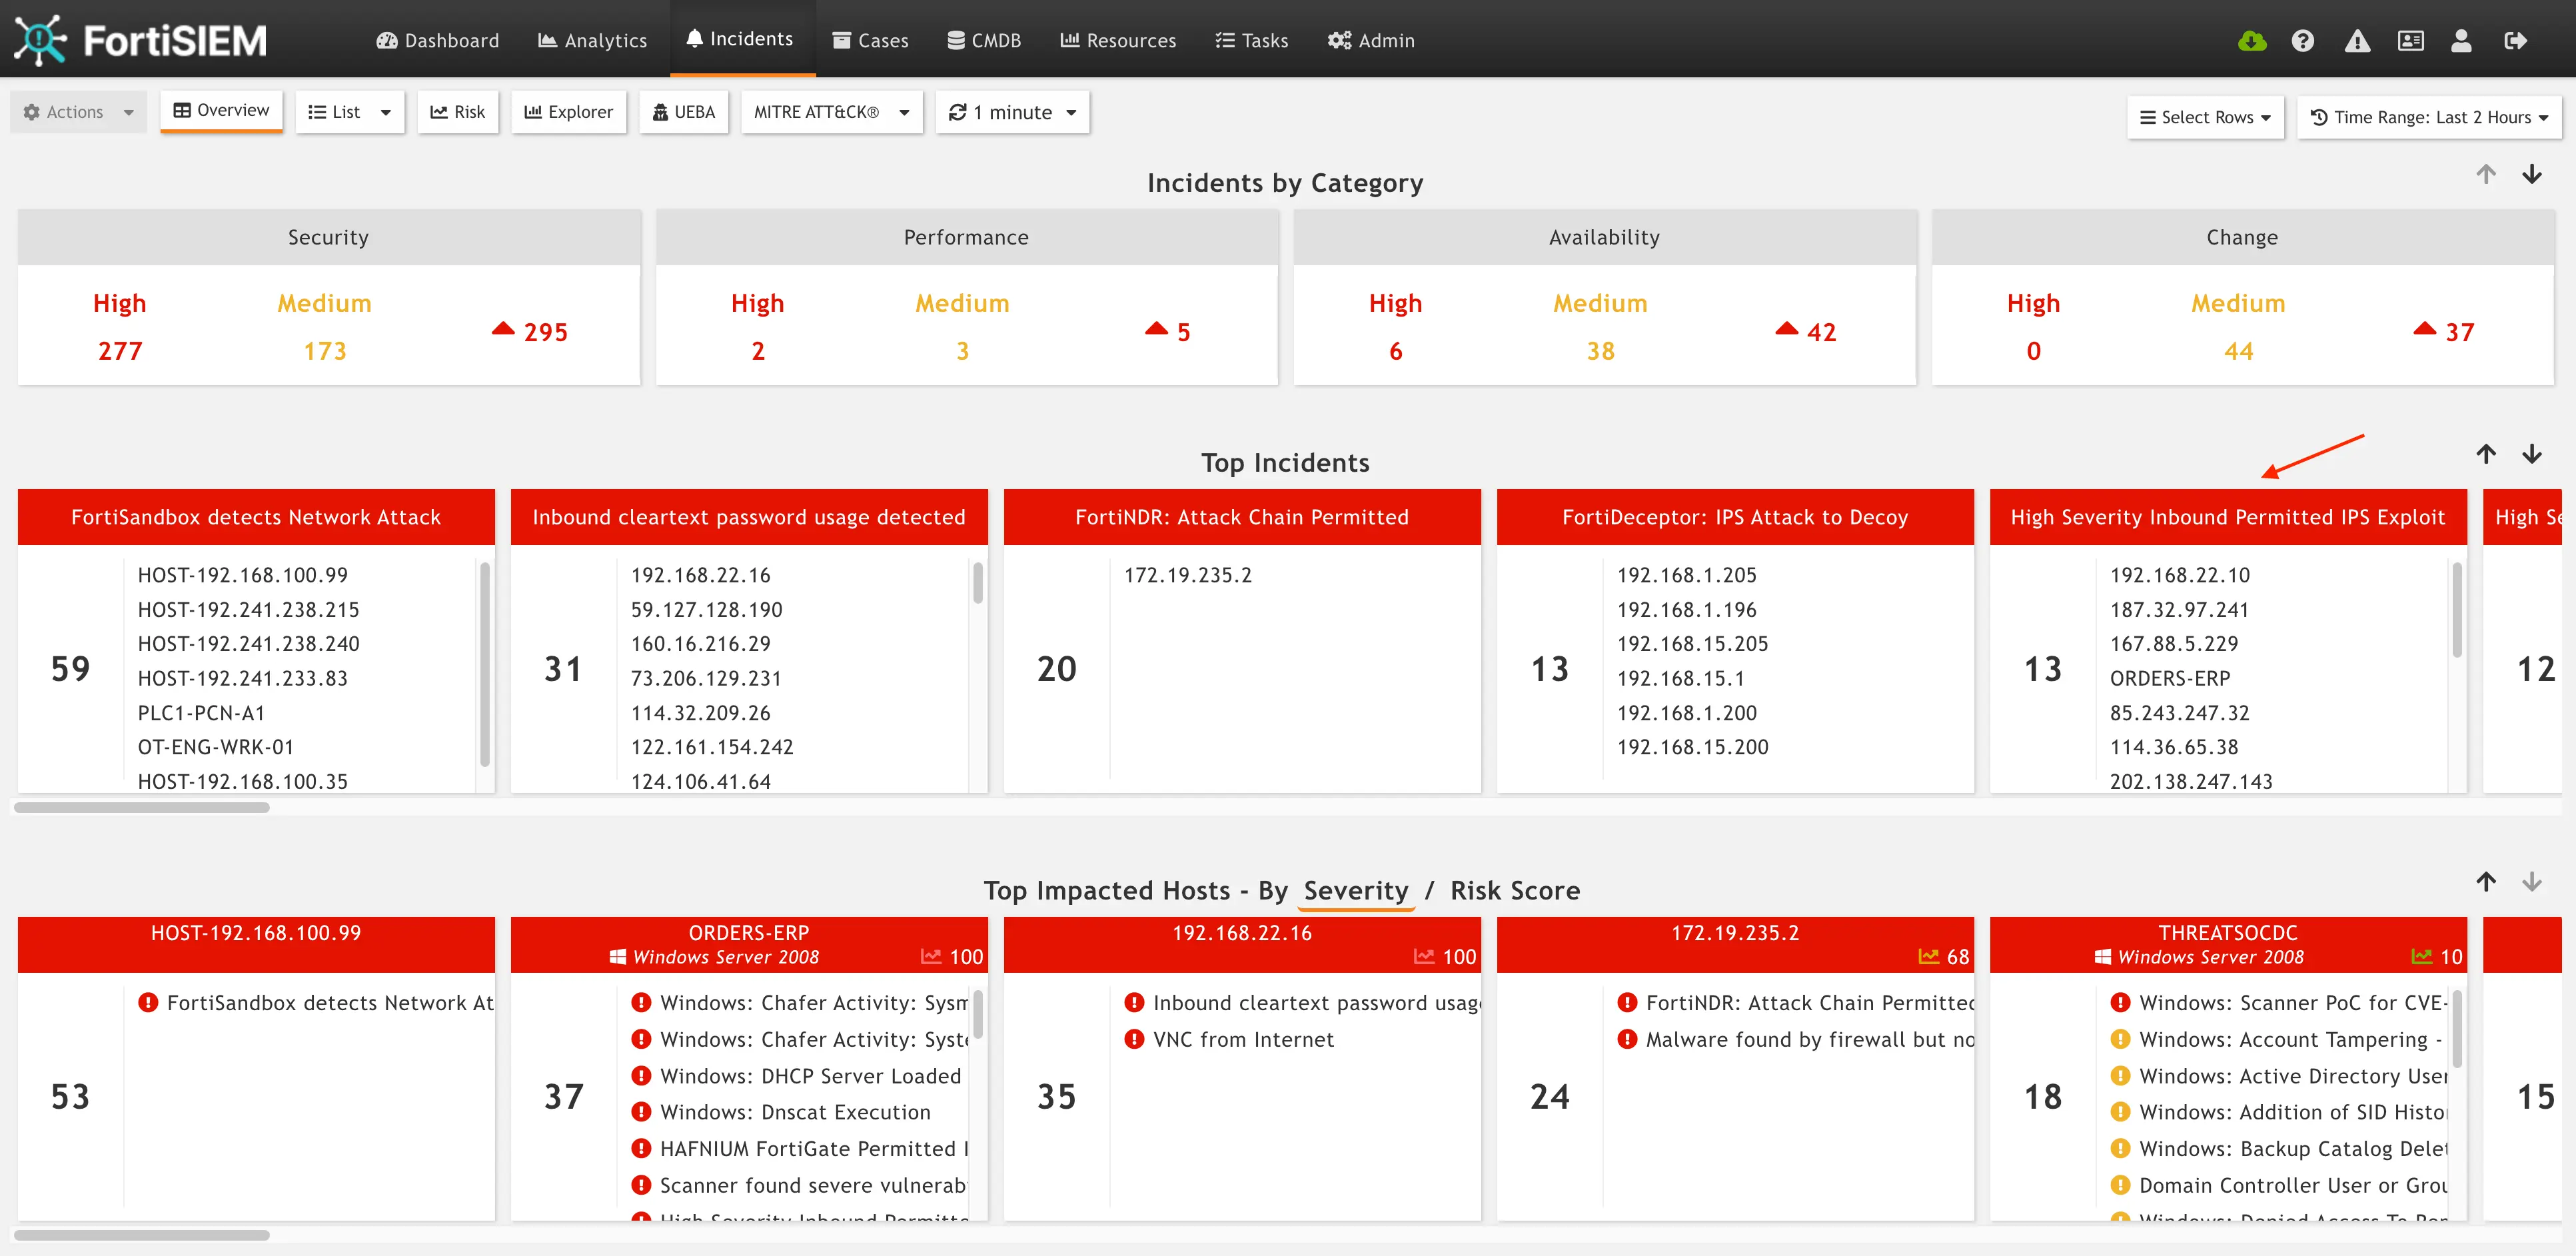Move Incidents by Category section down
Screen dimensions: 2576x1256
pos(2531,174)
